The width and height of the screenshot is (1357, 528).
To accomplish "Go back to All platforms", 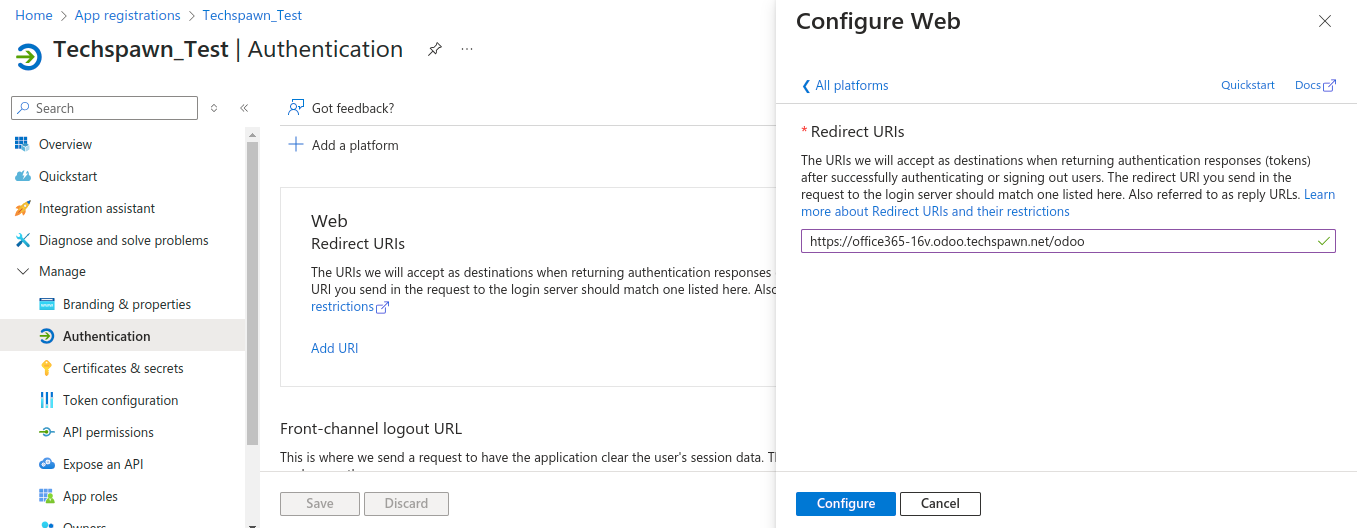I will pyautogui.click(x=845, y=85).
